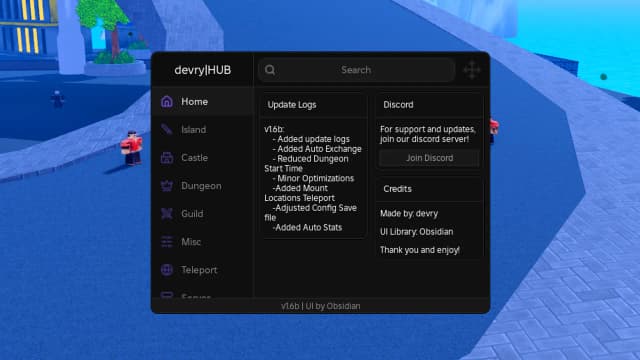Click the devry|HUB title
Image resolution: width=640 pixels, height=360 pixels.
202,70
